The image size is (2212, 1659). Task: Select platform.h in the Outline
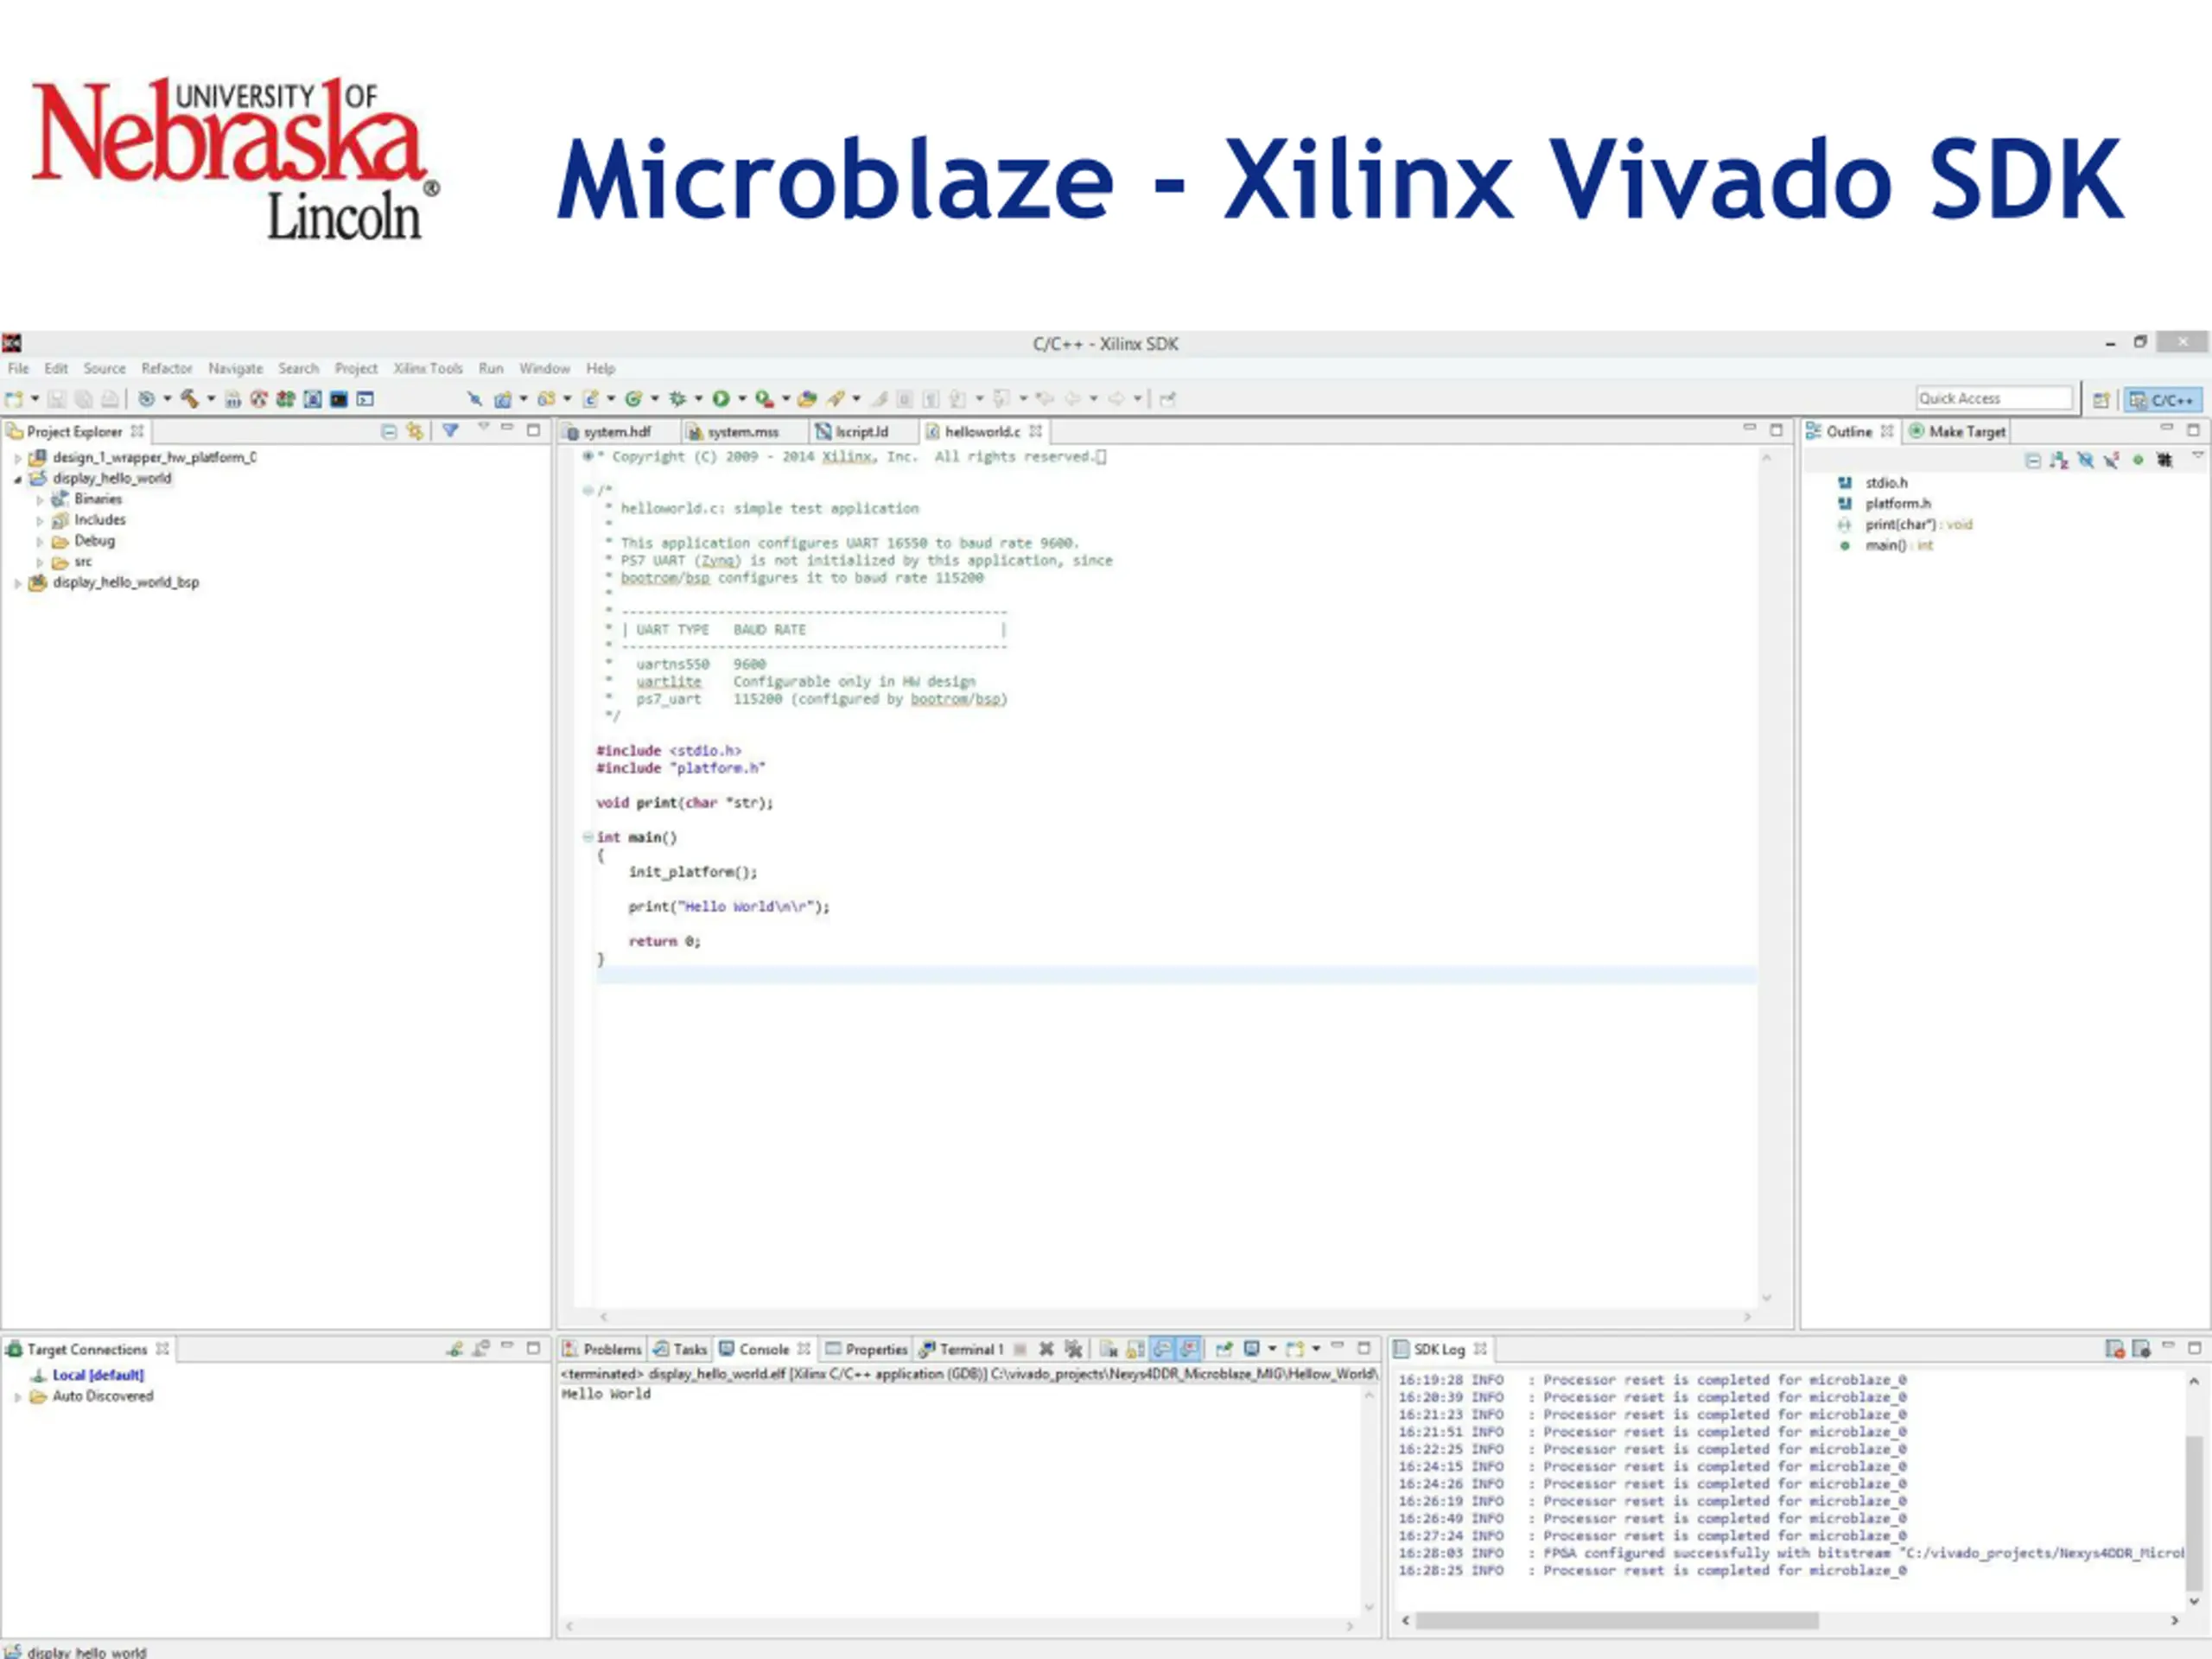(x=1898, y=503)
